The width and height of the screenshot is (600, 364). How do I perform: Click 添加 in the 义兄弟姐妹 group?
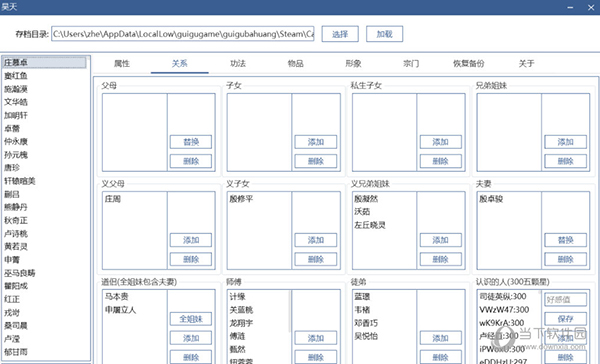click(x=440, y=240)
